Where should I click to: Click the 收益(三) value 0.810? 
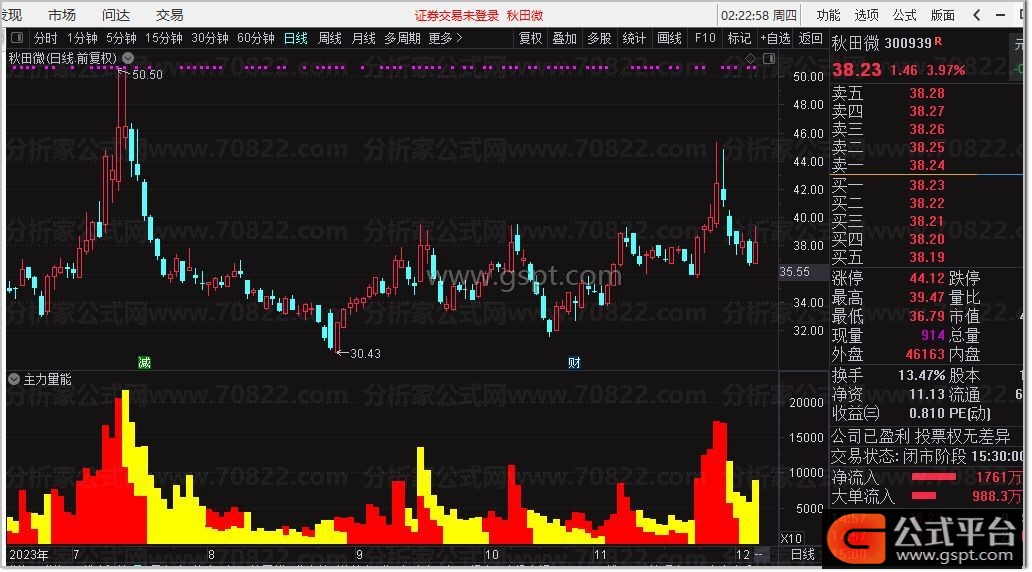pos(927,413)
